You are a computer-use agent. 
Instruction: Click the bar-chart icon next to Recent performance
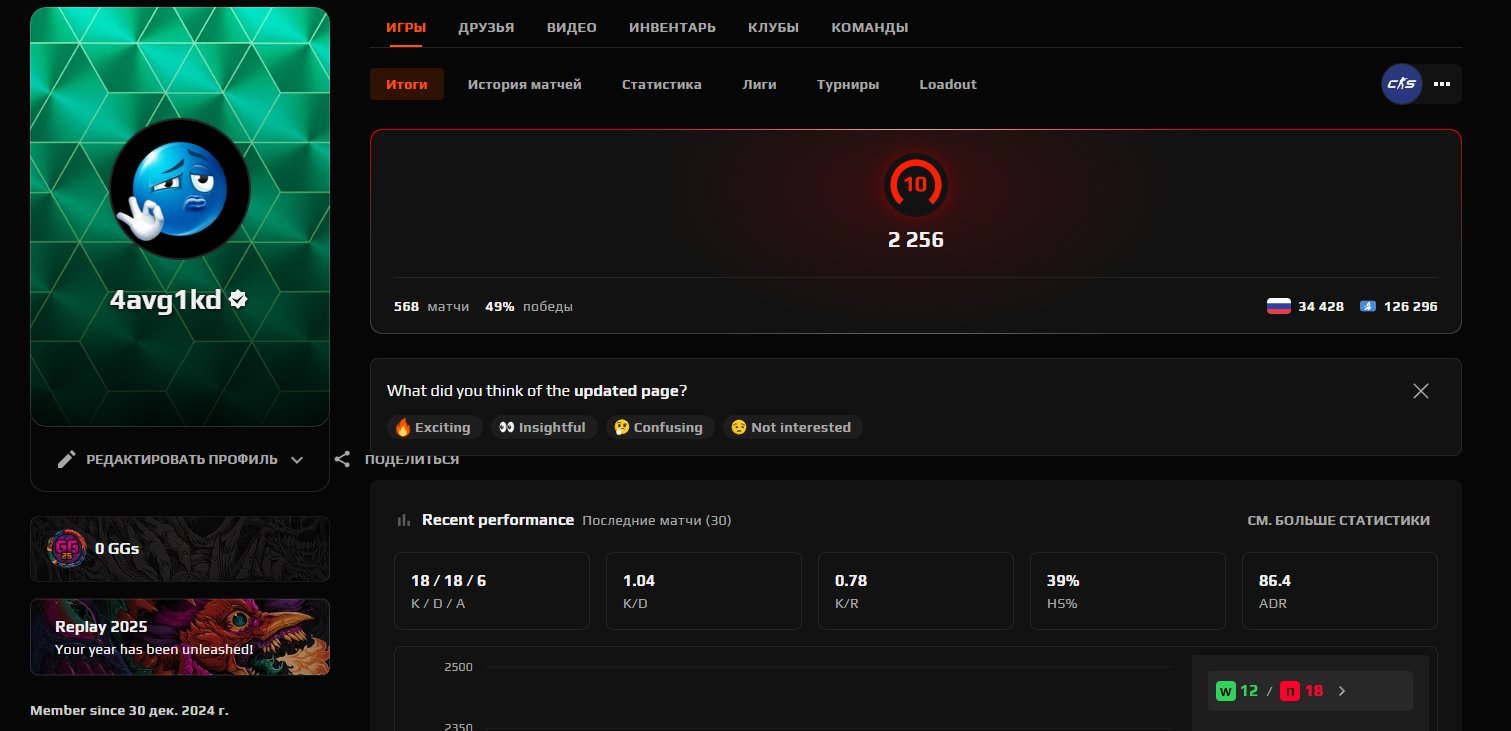tap(403, 520)
